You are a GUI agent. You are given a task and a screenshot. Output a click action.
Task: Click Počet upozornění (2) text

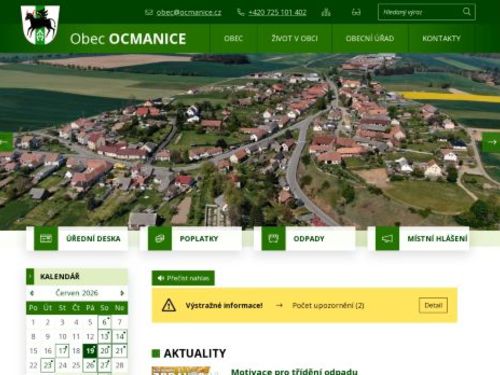[x=328, y=305]
